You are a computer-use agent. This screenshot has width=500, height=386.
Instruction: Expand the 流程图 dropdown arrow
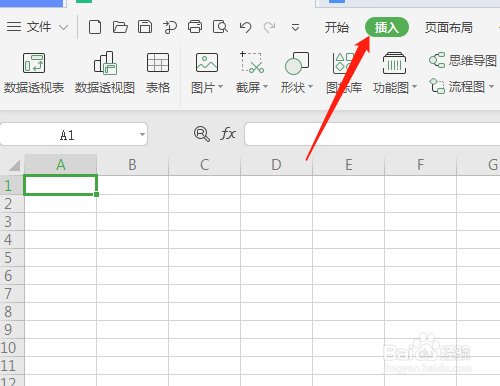pyautogui.click(x=492, y=87)
